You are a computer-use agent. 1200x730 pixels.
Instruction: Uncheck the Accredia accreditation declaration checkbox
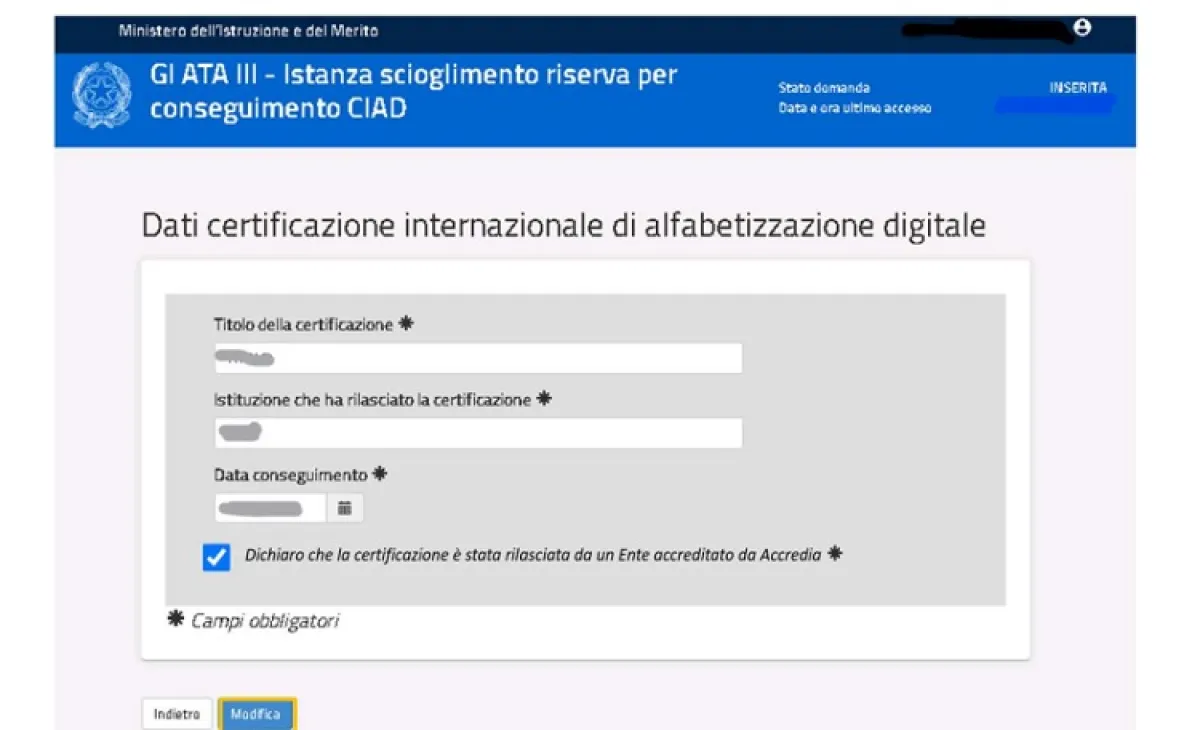point(216,557)
